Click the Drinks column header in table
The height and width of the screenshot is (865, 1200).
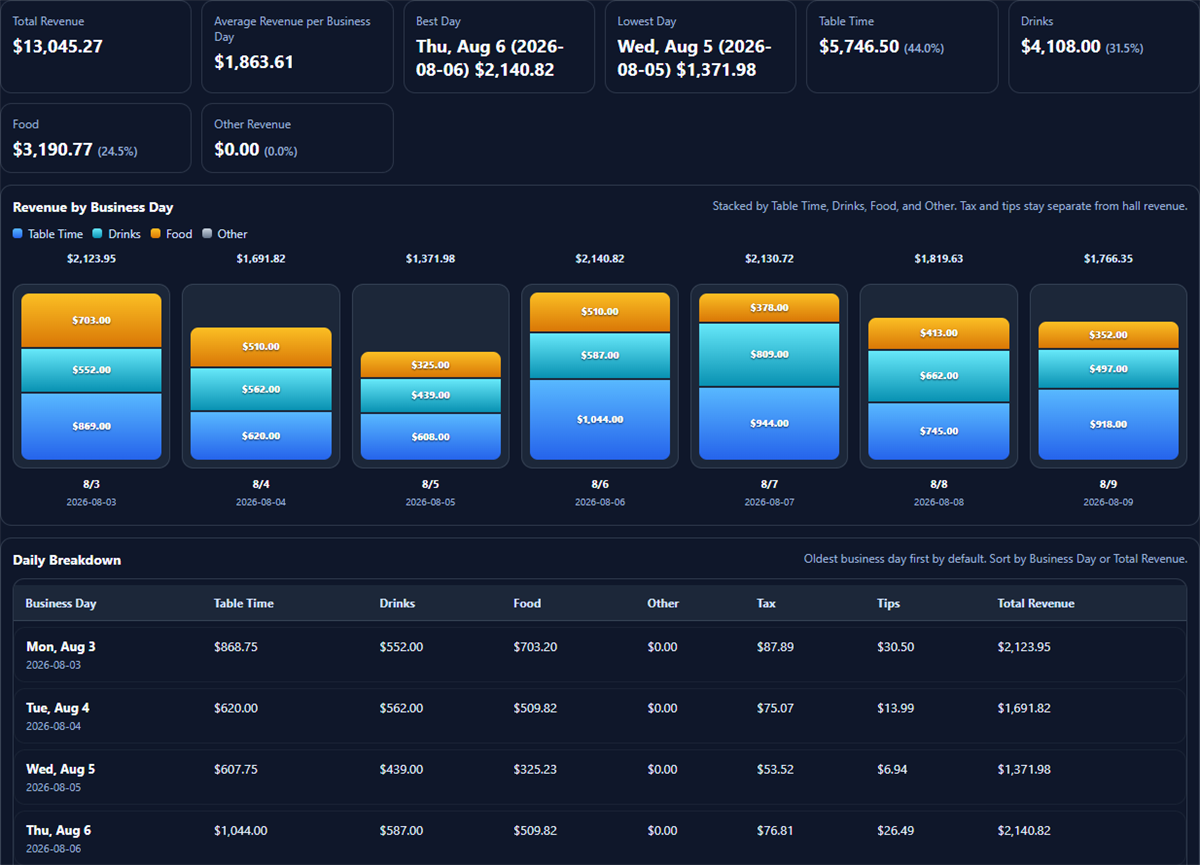[x=397, y=603]
